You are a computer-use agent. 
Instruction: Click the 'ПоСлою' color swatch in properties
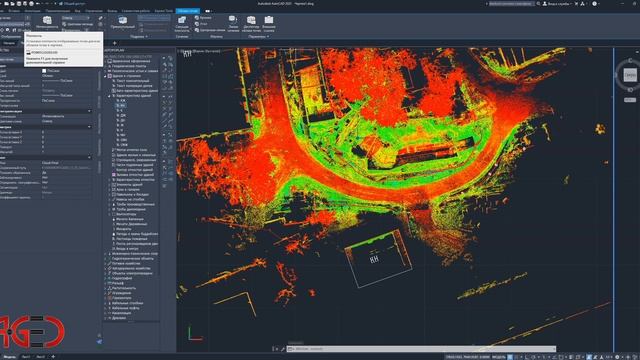tap(44, 71)
